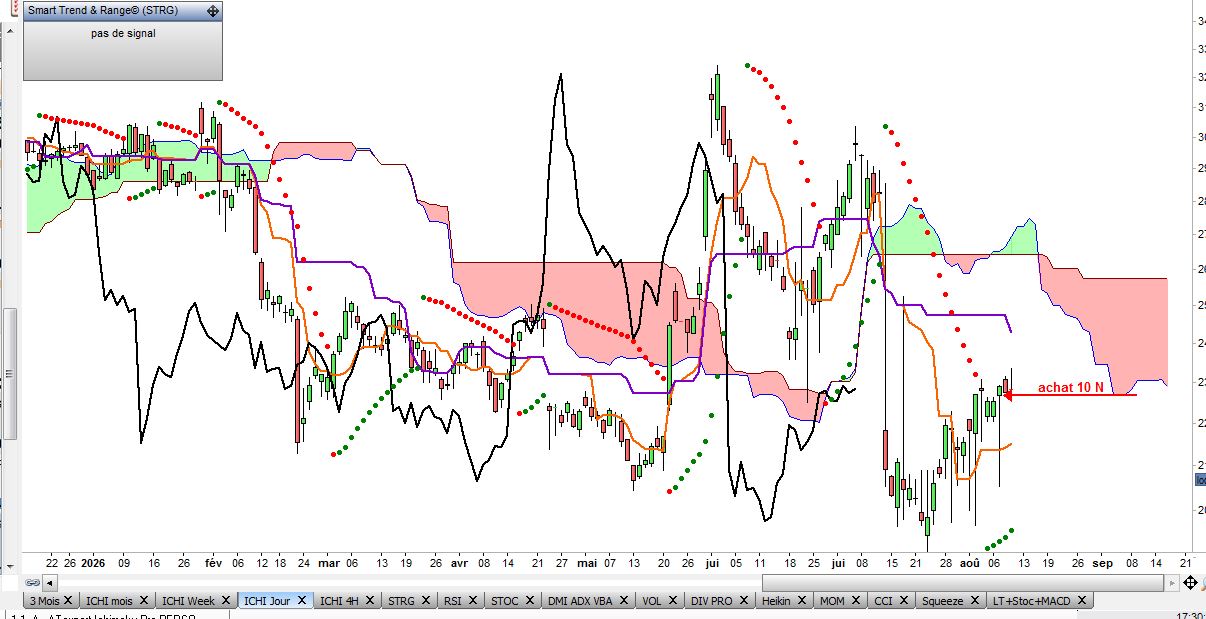1206x619 pixels.
Task: Close the ICHI 4H tab
Action: (369, 600)
